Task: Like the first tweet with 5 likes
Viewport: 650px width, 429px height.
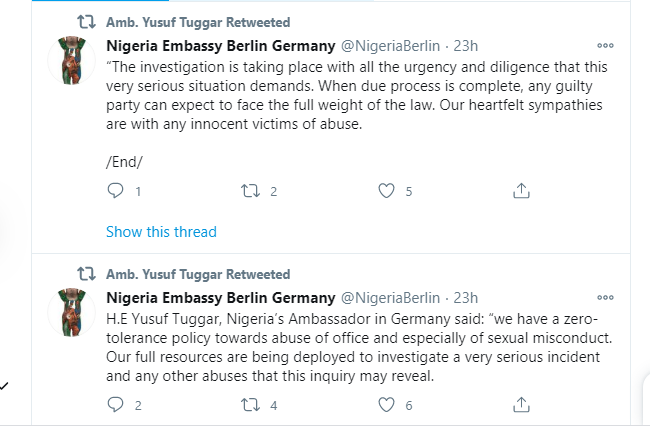Action: pyautogui.click(x=386, y=191)
